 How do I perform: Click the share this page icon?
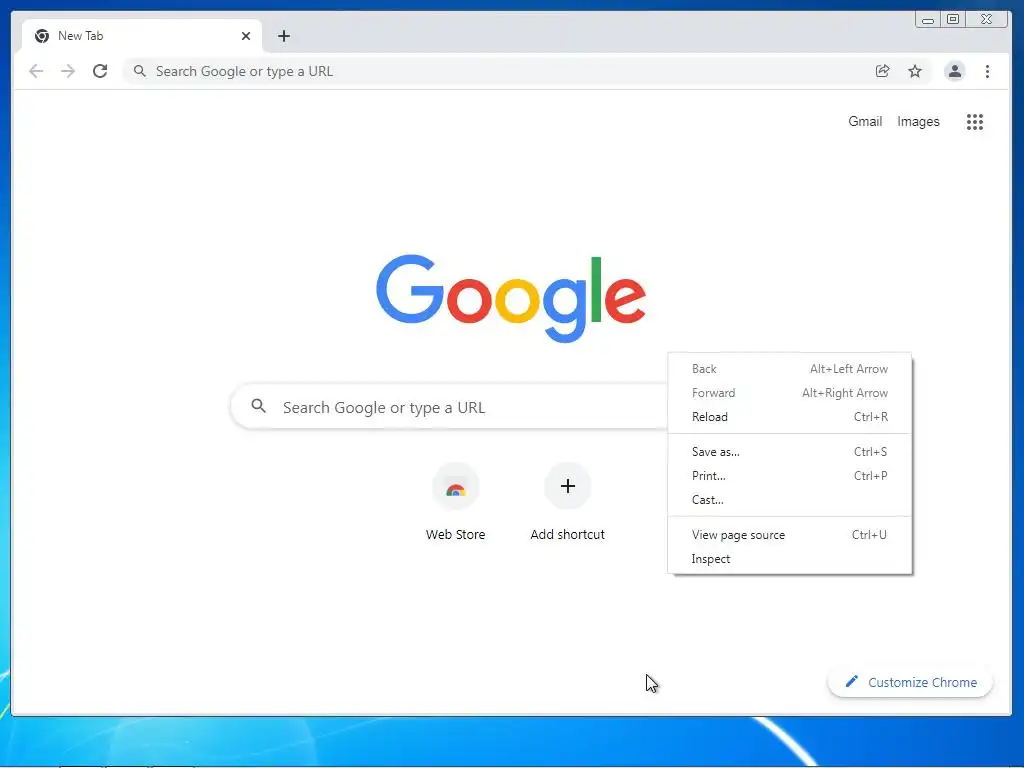[882, 71]
